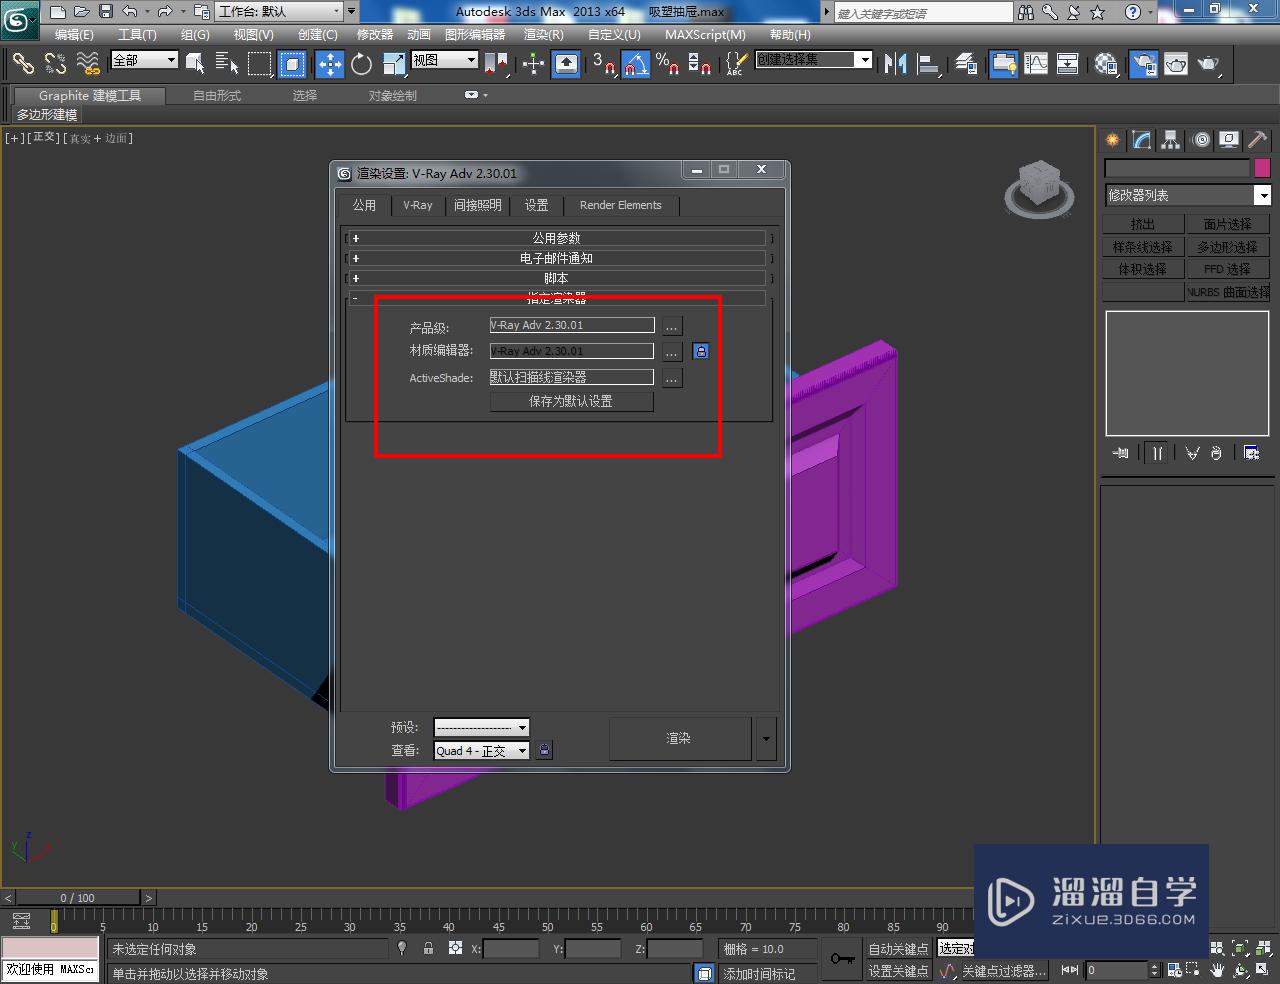Click 渲染 button in render setup
1280x984 pixels.
679,739
